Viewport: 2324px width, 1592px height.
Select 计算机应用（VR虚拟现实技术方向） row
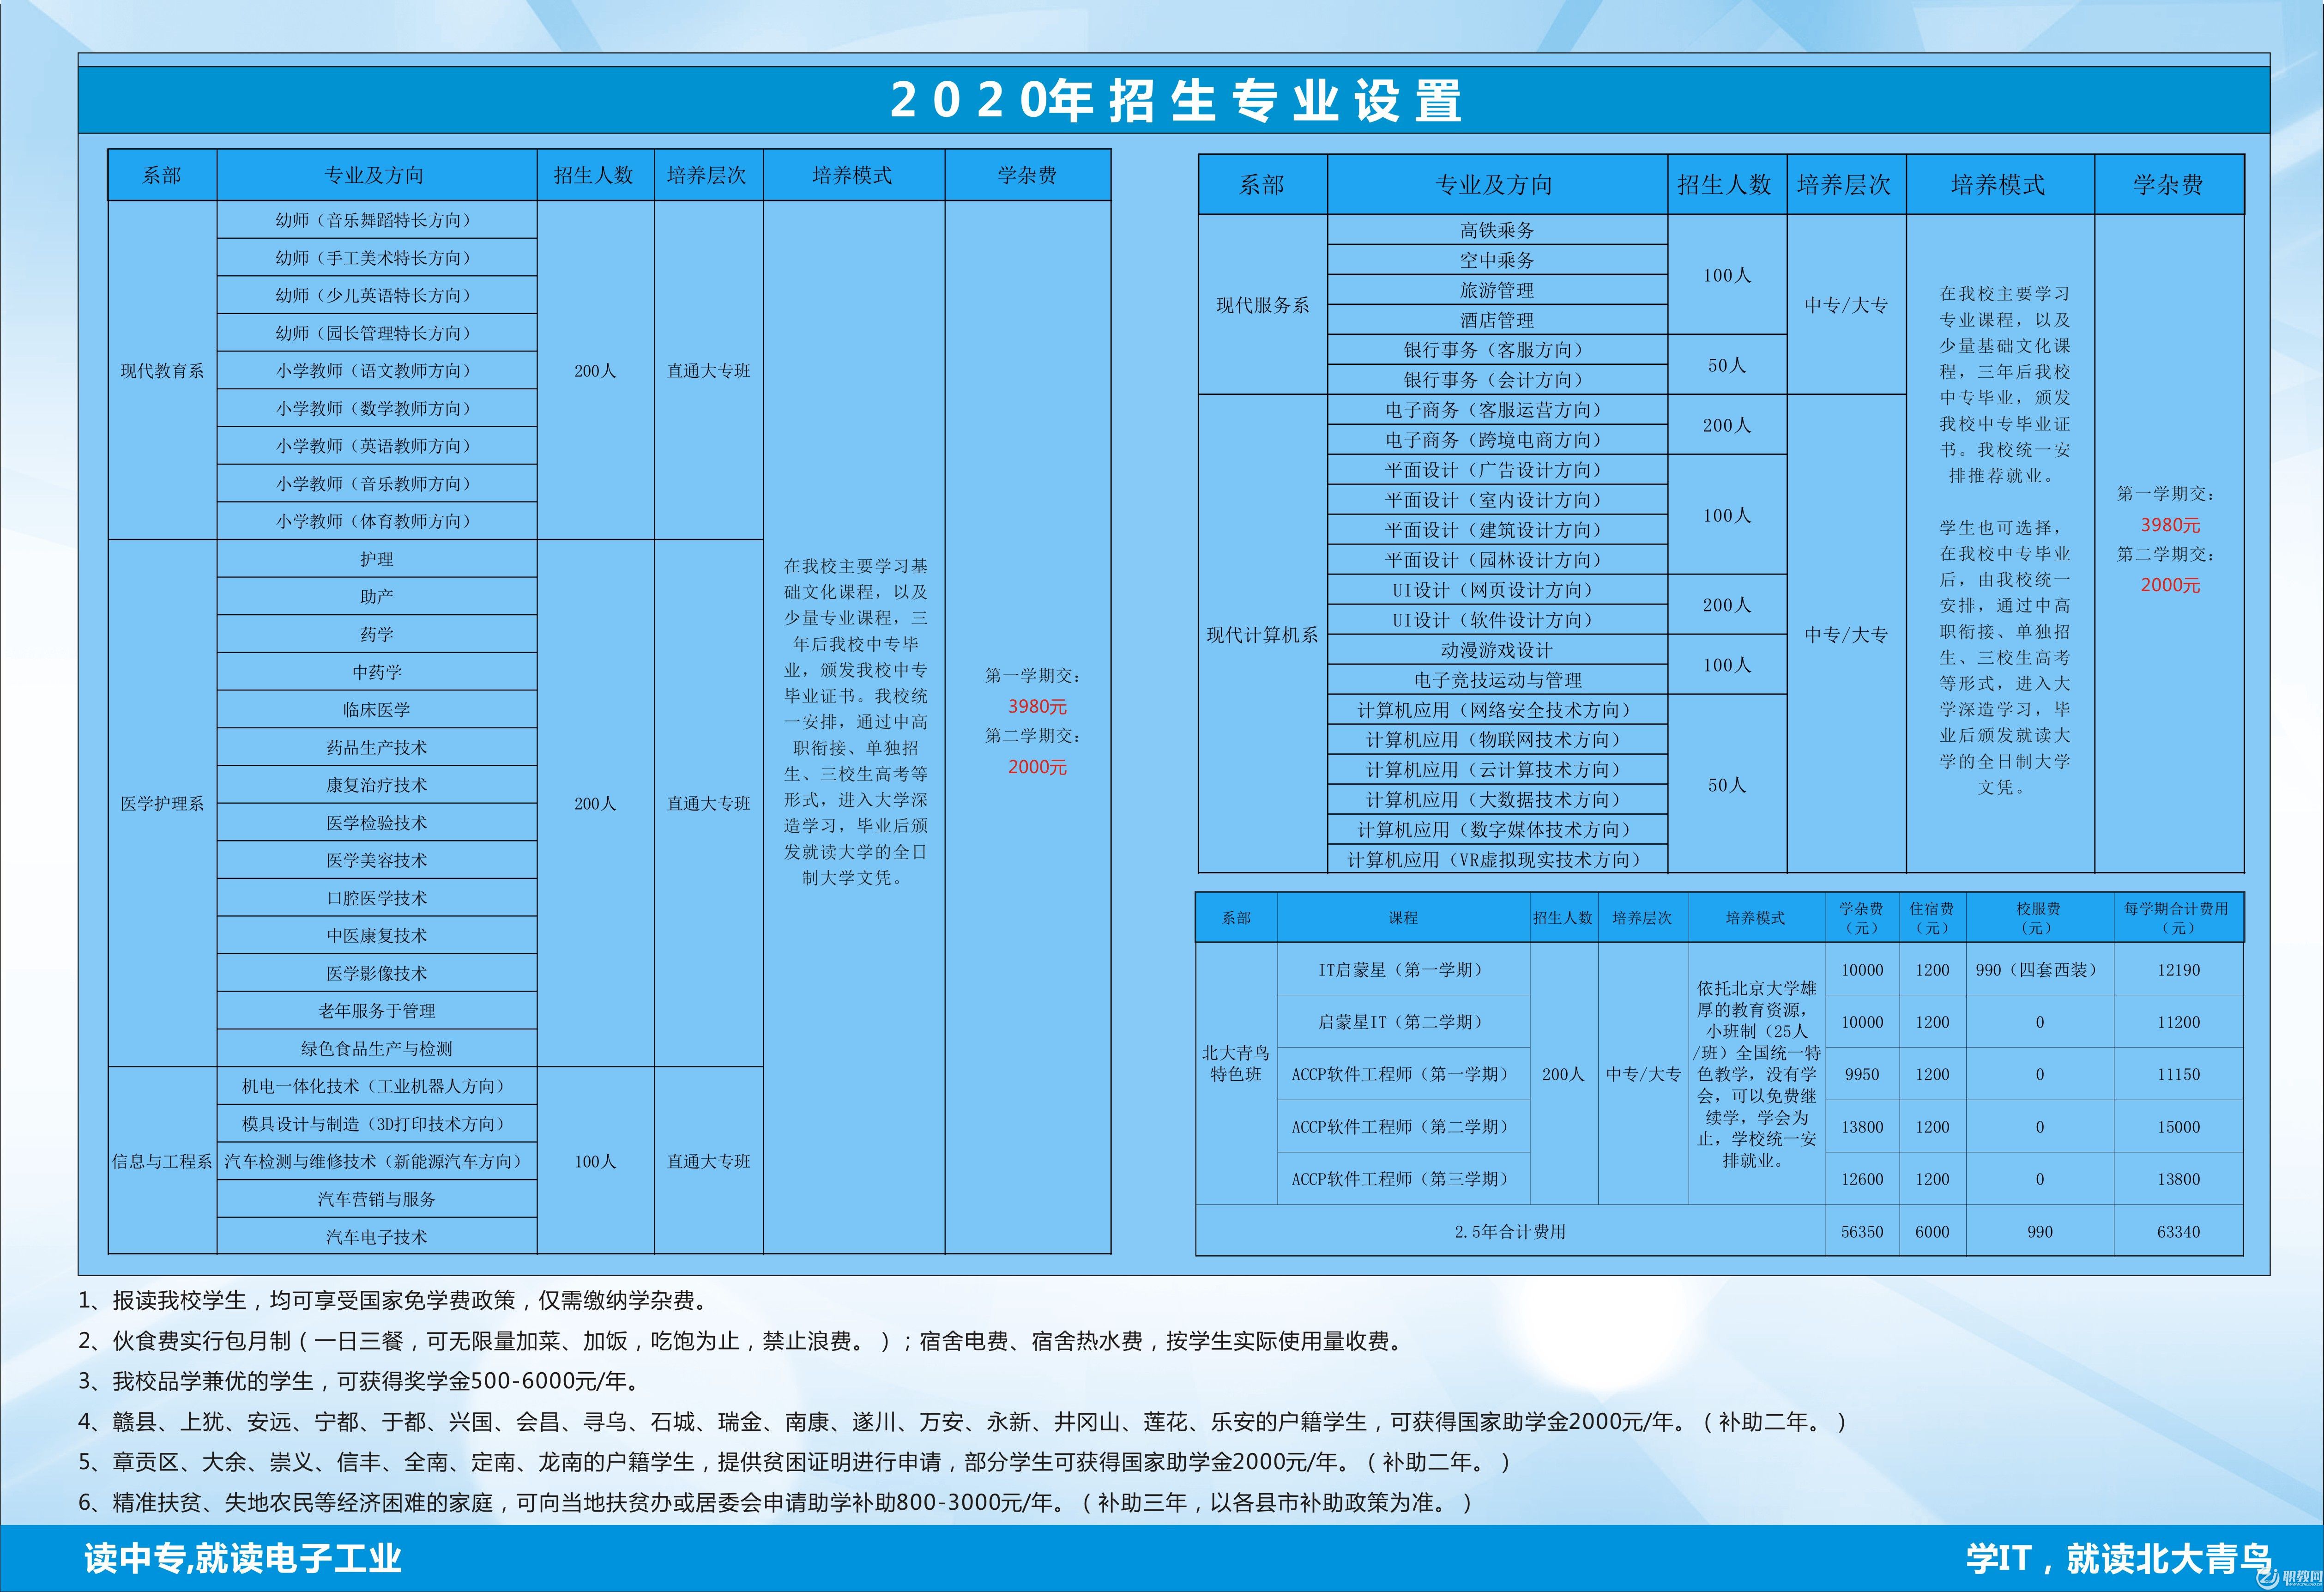(x=1497, y=860)
